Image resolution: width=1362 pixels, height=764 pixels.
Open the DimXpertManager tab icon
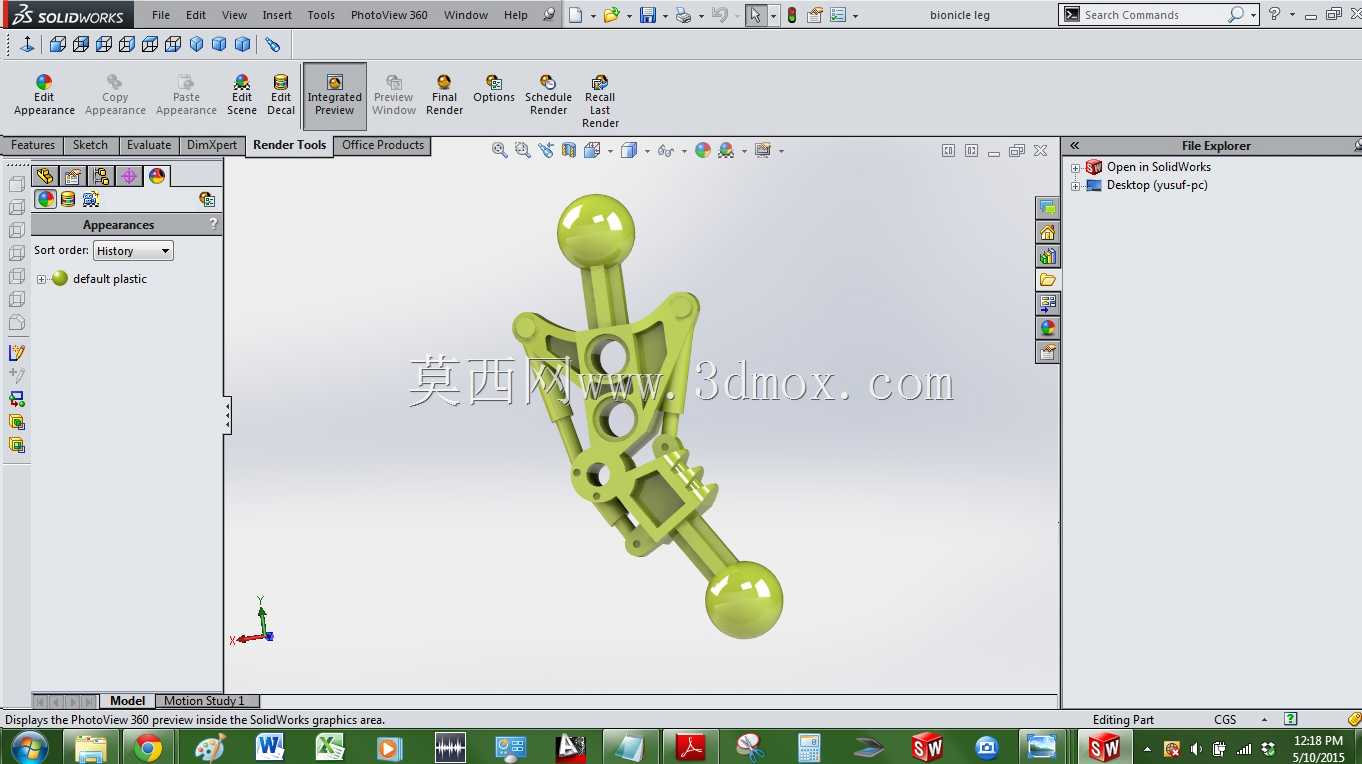click(x=129, y=176)
